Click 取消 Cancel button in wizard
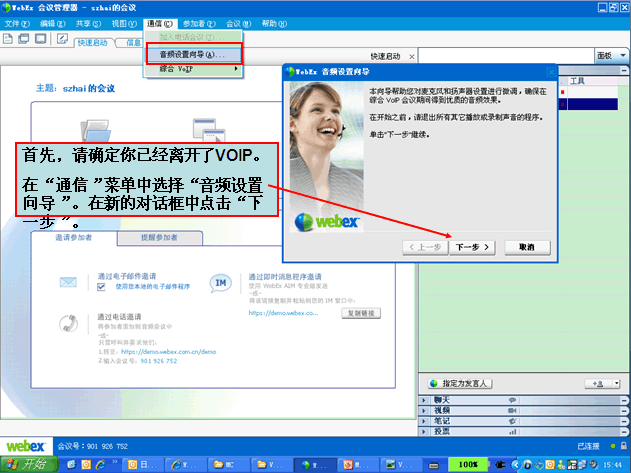Image resolution: width=631 pixels, height=473 pixels. click(527, 247)
